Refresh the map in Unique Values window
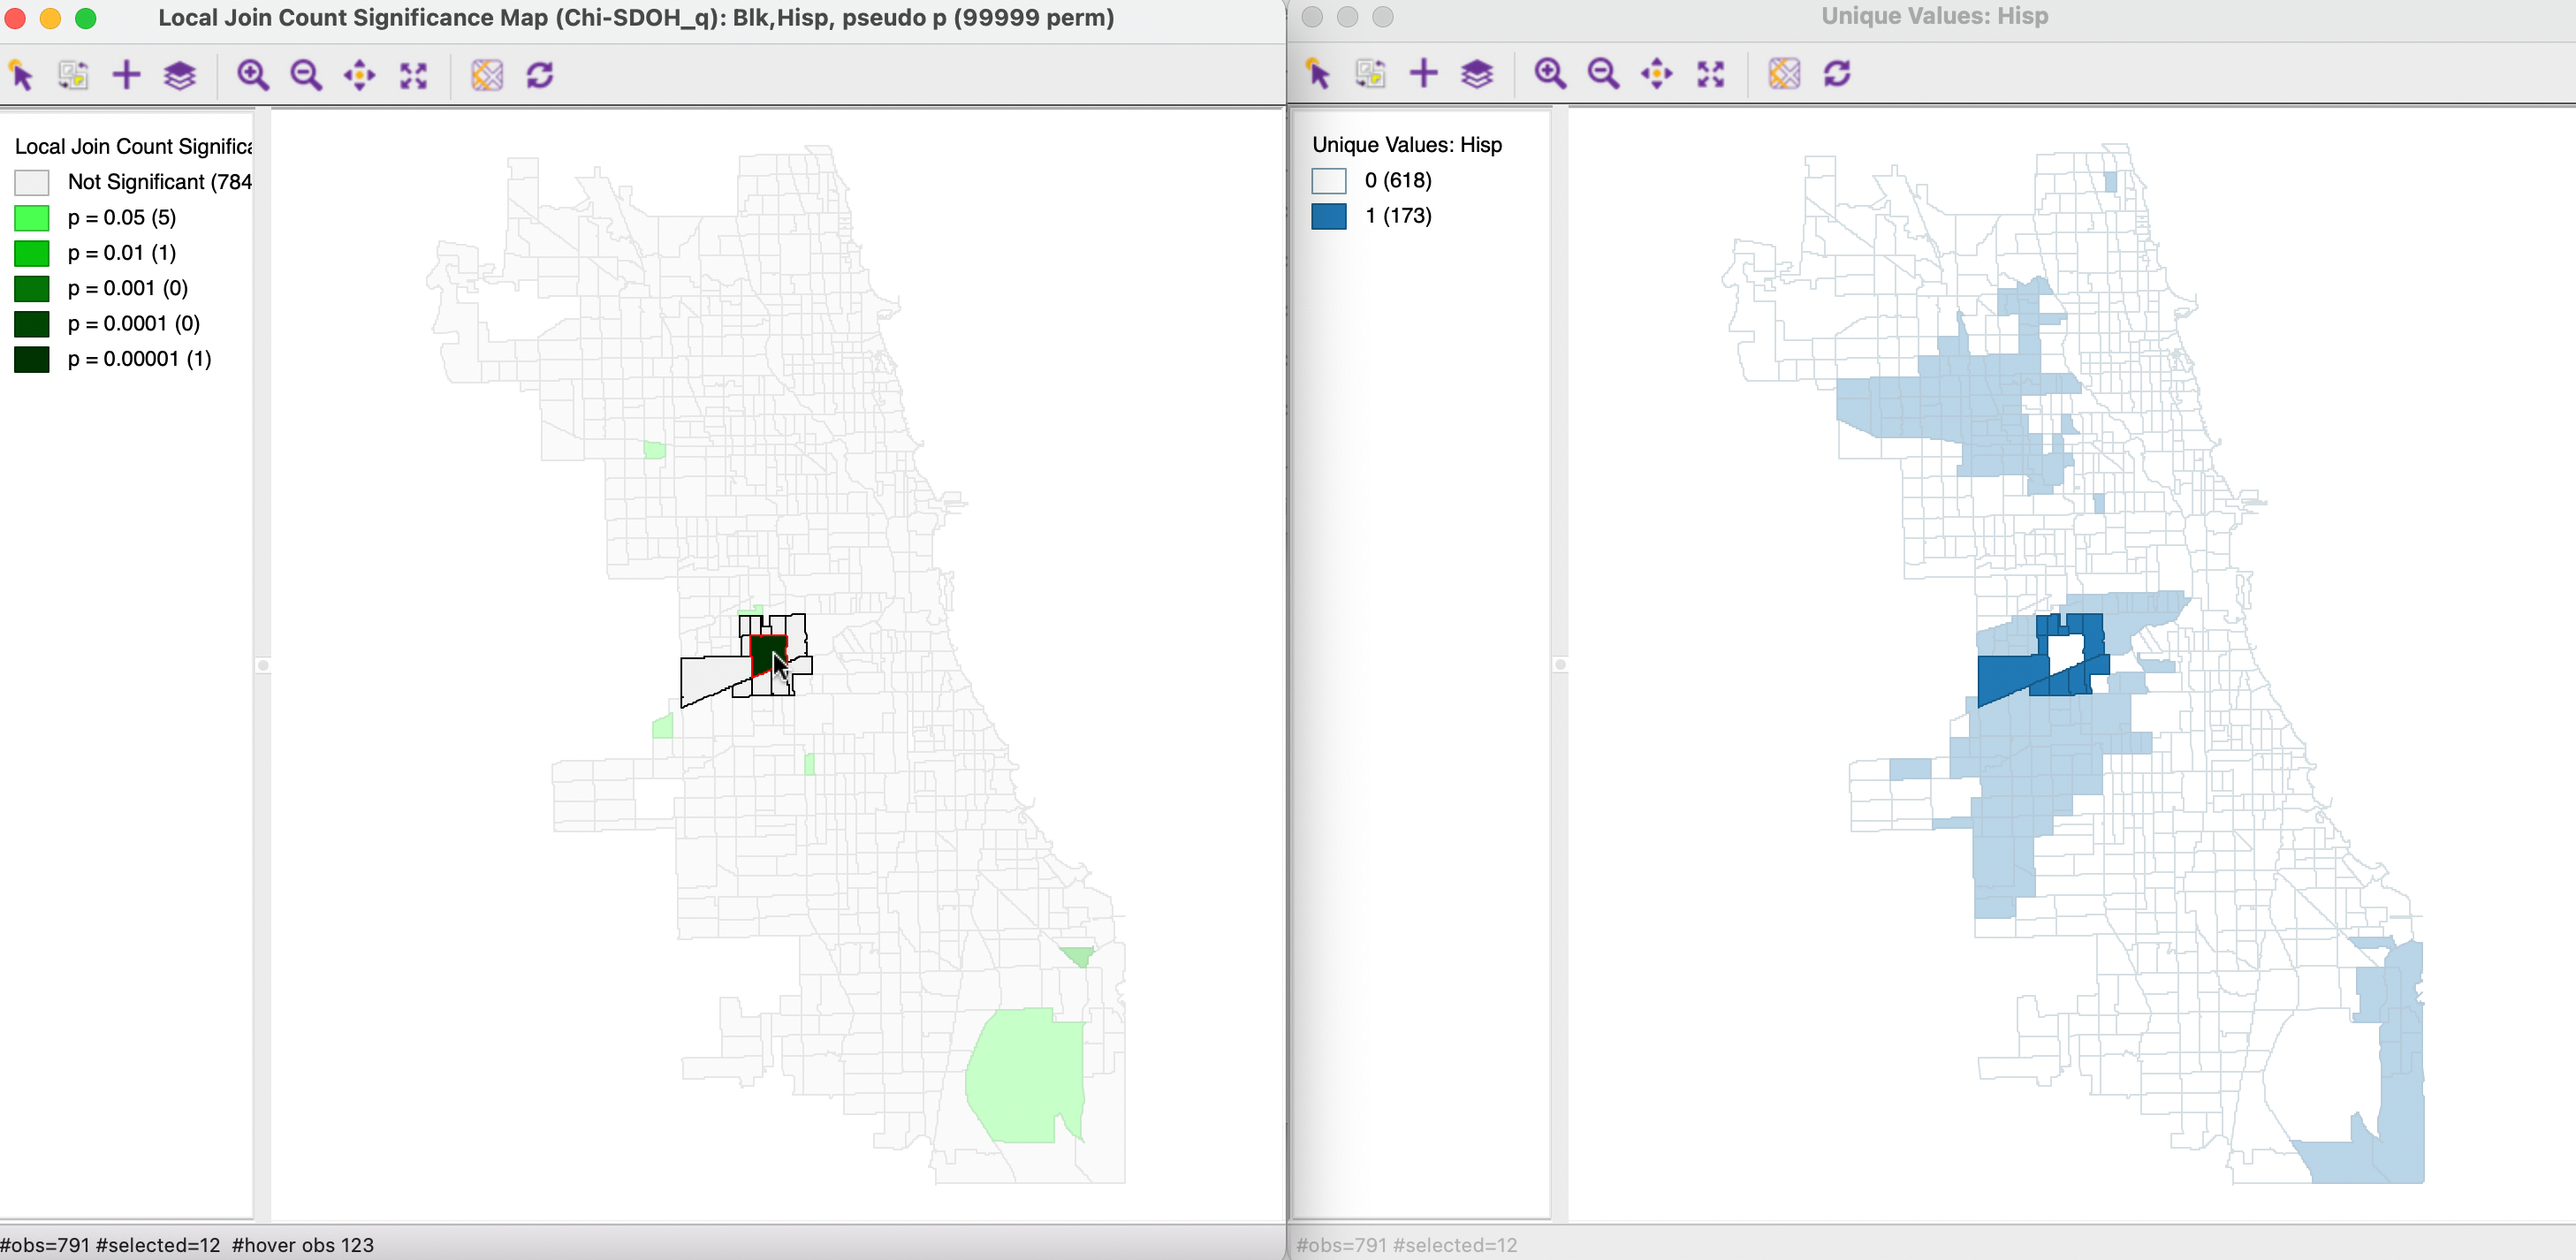The width and height of the screenshot is (2576, 1260). [1837, 73]
